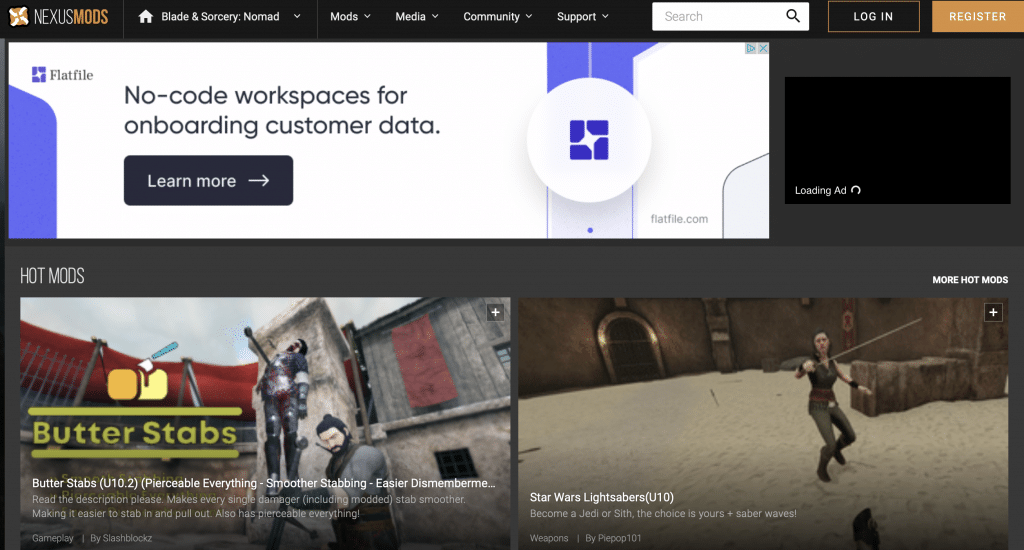
Task: Open the Community menu
Action: [497, 16]
